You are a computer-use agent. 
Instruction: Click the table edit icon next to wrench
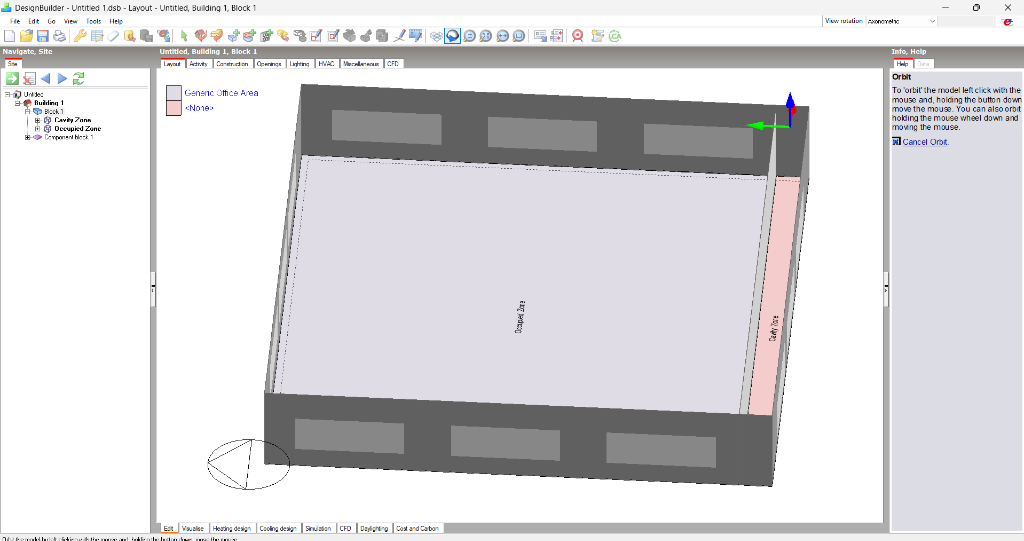pos(97,36)
